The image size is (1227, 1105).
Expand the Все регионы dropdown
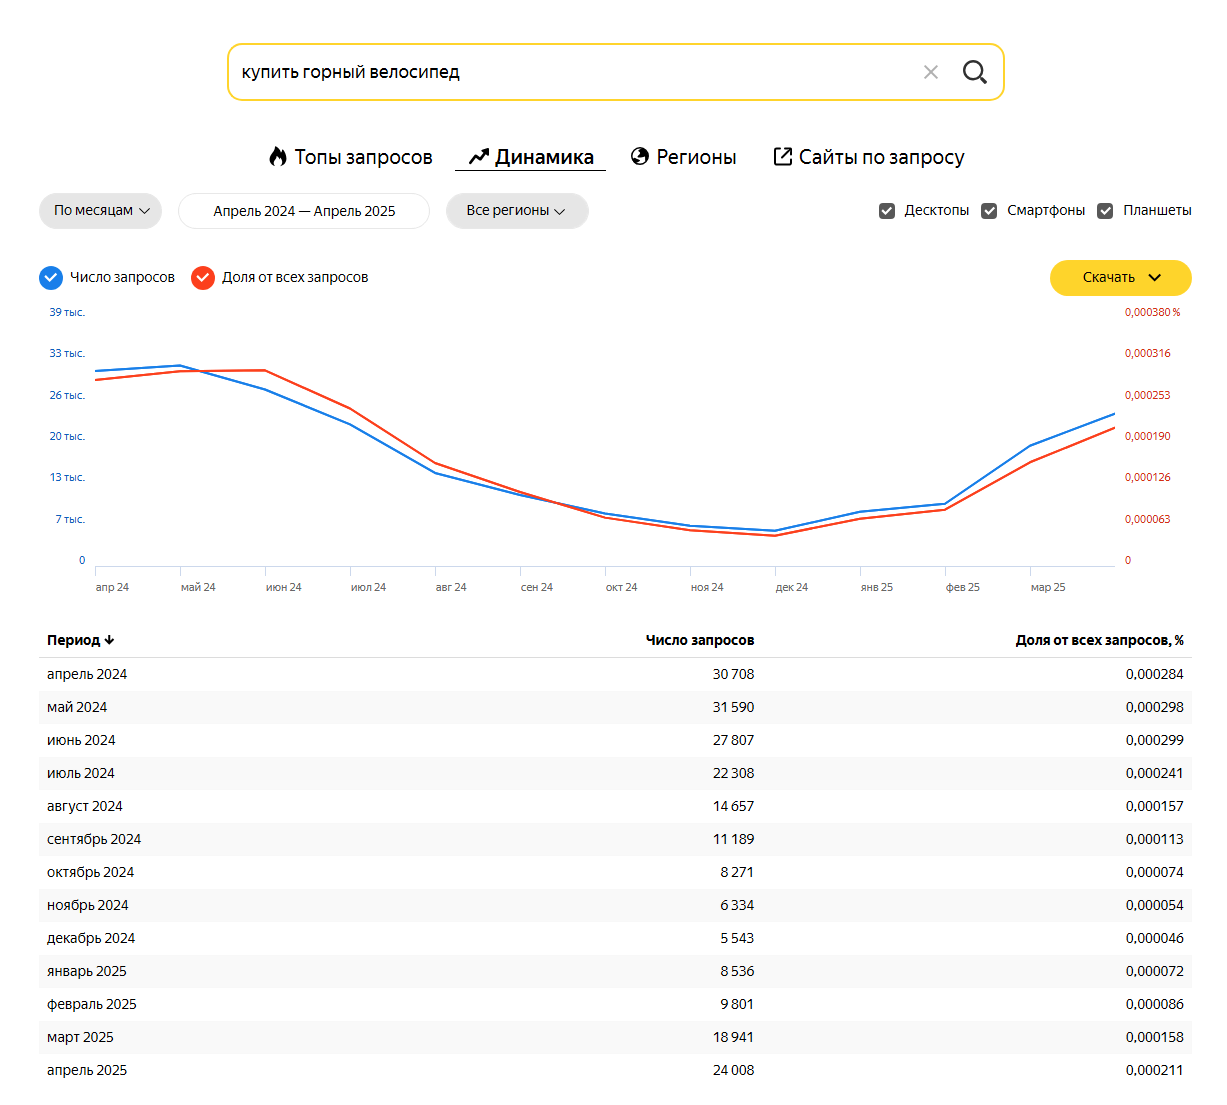pos(517,211)
